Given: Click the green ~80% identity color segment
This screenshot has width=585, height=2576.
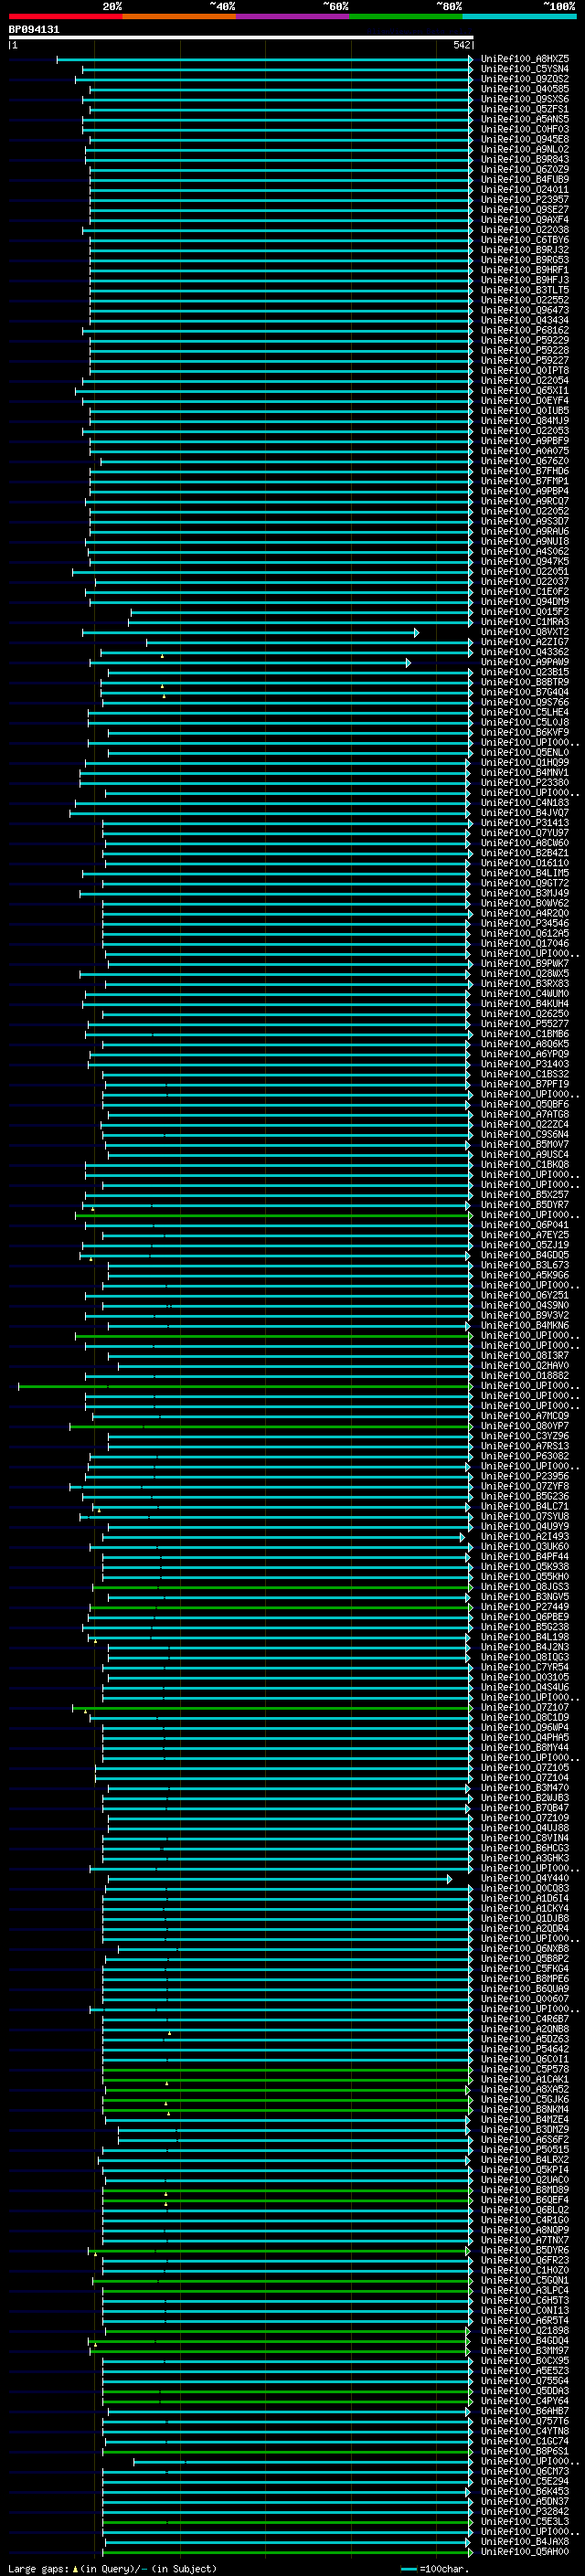Looking at the screenshot, I should pyautogui.click(x=406, y=16).
